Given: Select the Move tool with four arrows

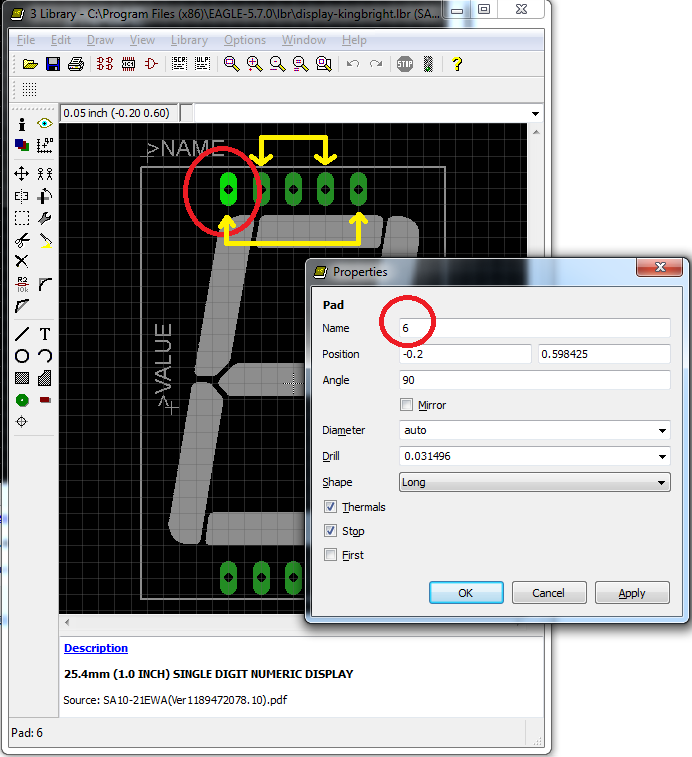Looking at the screenshot, I should [x=21, y=173].
